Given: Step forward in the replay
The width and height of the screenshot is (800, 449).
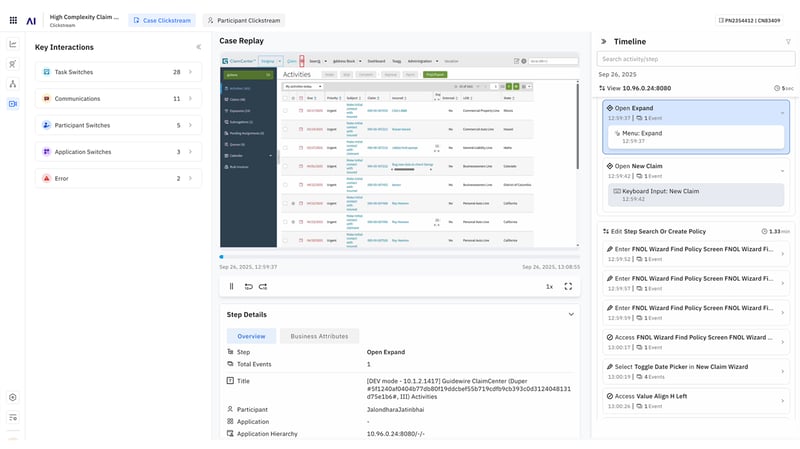Looking at the screenshot, I should (263, 286).
